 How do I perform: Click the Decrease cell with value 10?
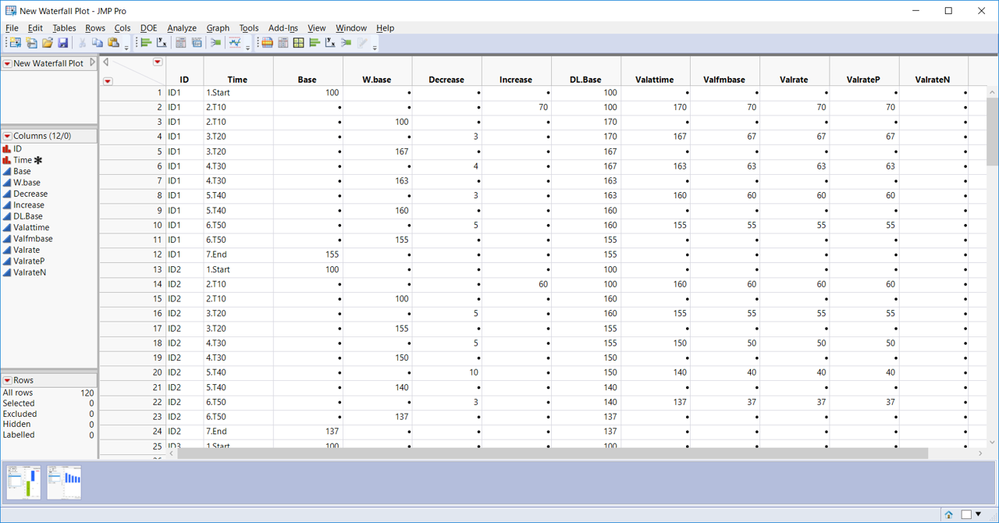click(447, 373)
